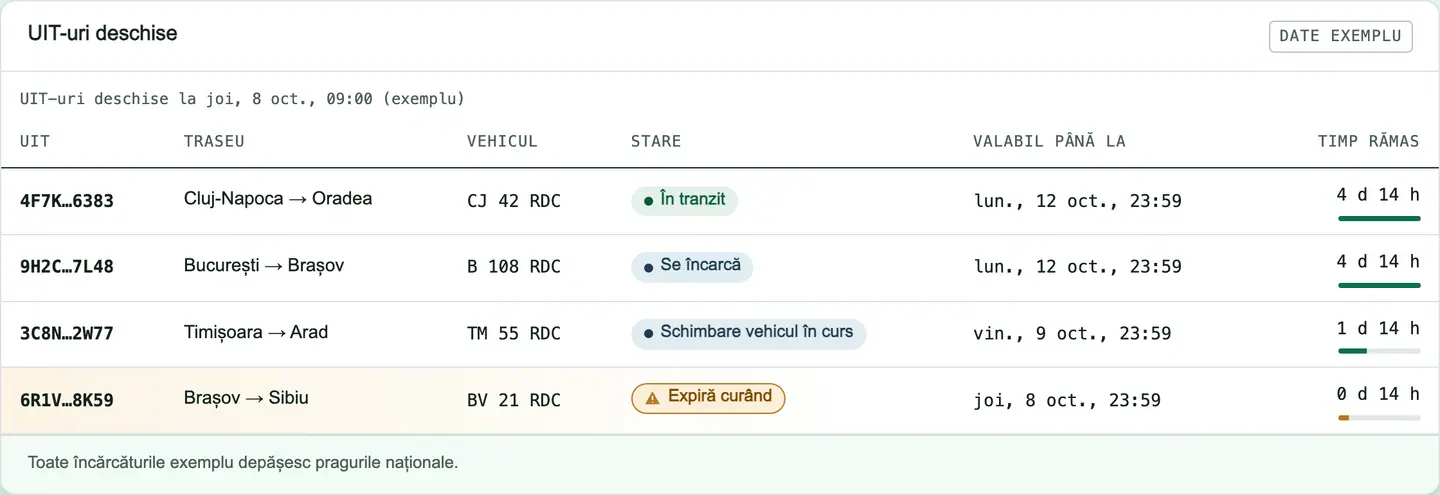Click the VEHICUL column header
Image resolution: width=1440 pixels, height=495 pixels.
[502, 141]
